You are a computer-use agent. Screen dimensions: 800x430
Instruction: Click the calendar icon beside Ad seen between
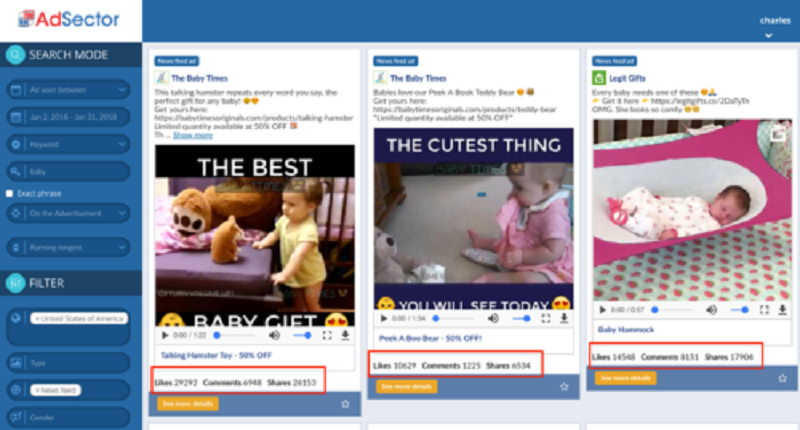point(16,90)
